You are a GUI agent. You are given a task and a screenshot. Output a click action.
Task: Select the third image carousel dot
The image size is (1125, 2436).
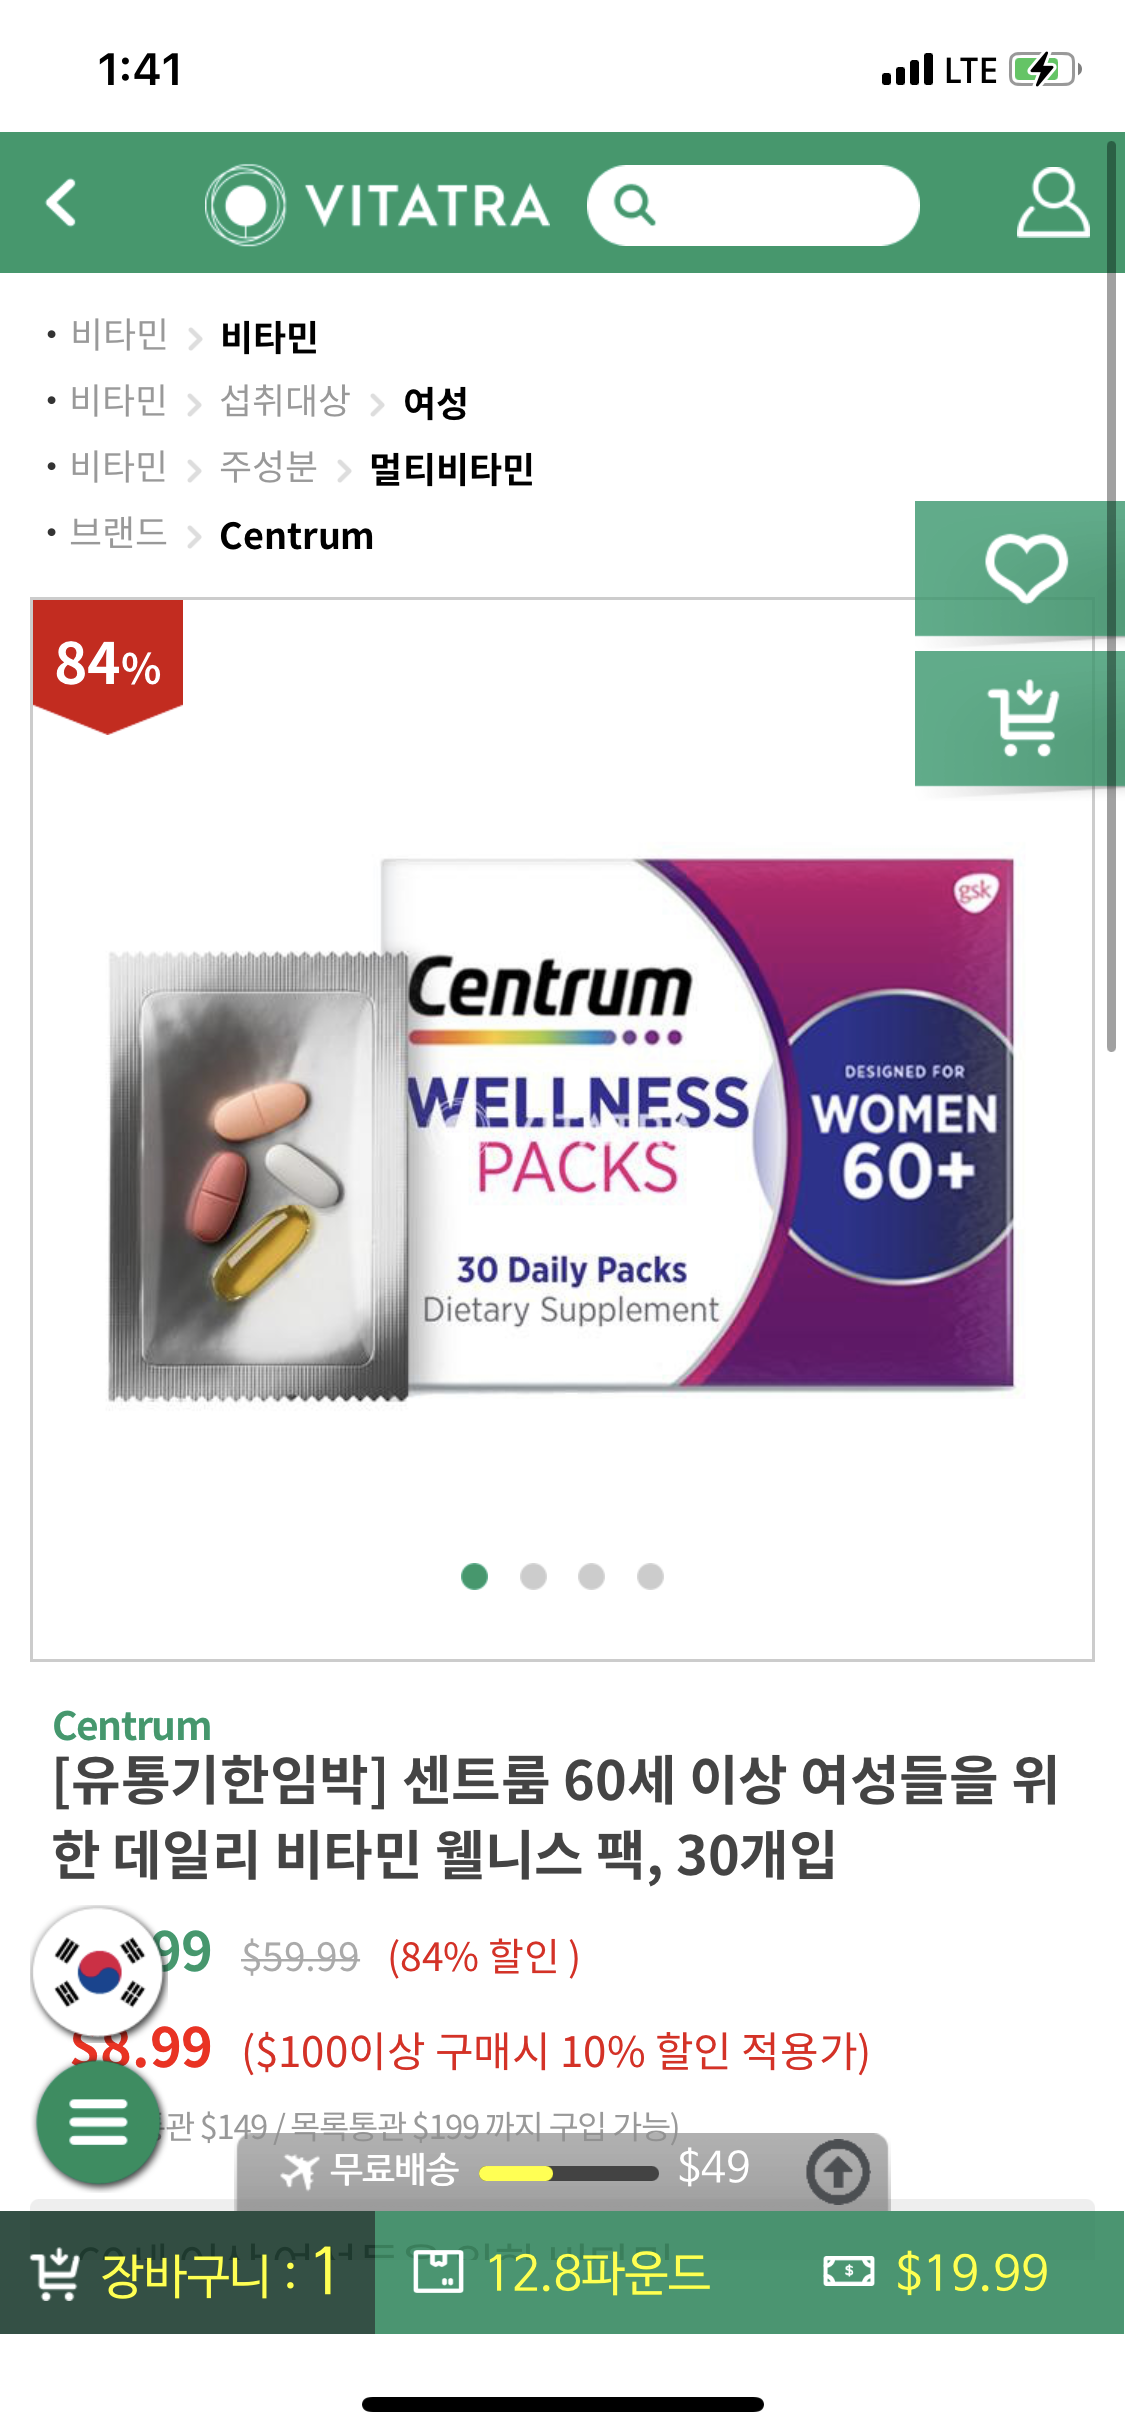click(x=591, y=1576)
